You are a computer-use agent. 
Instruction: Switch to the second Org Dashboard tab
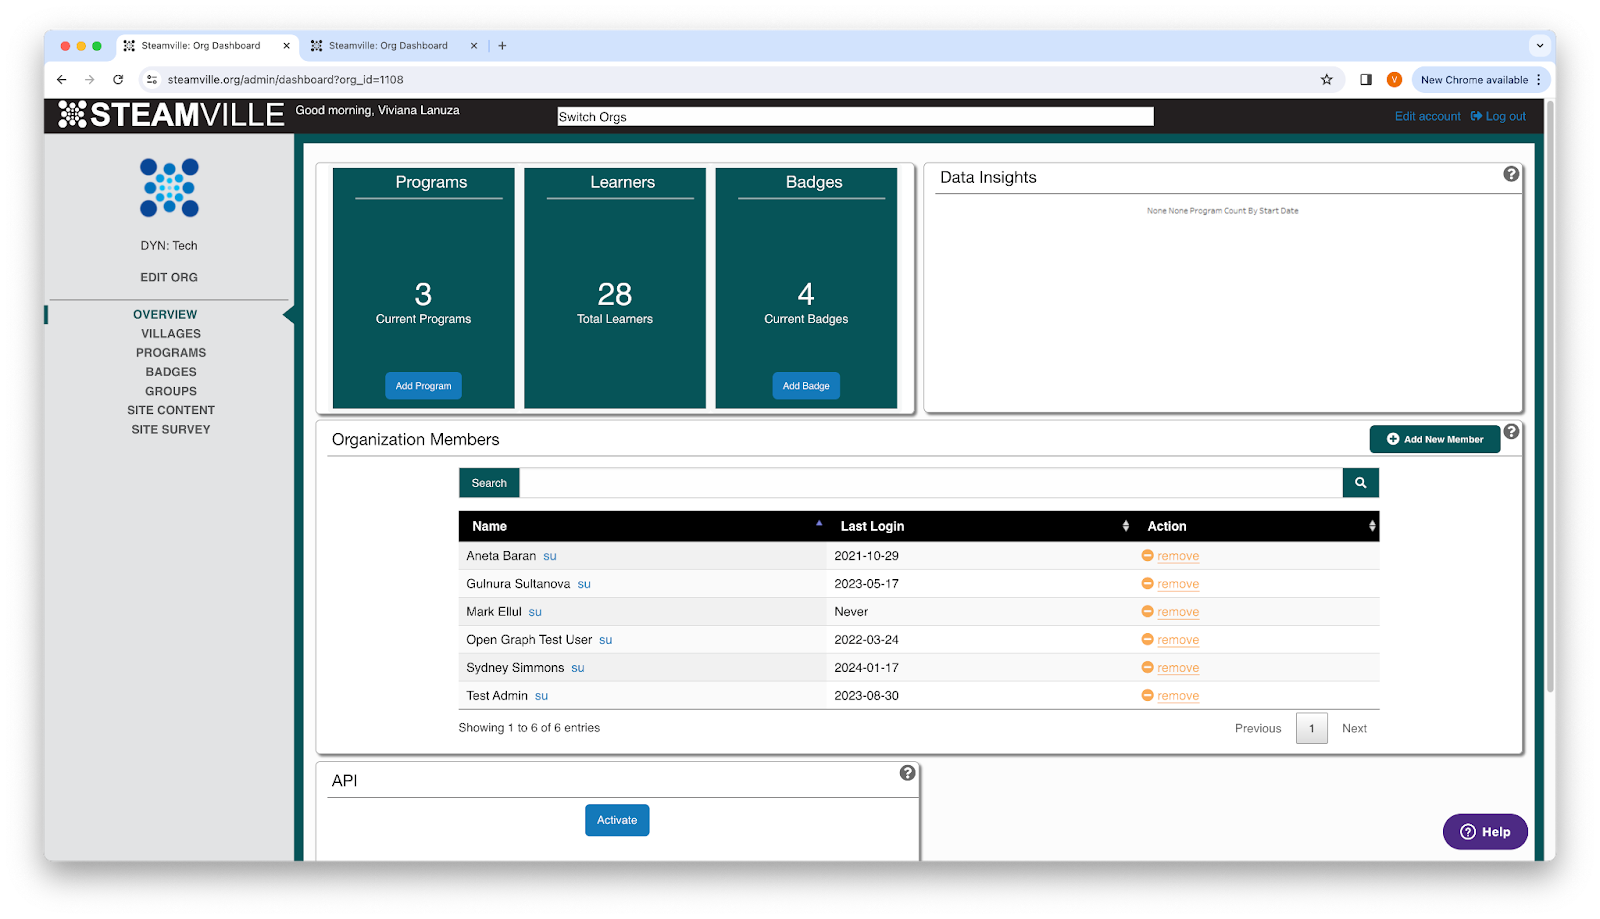pos(388,46)
